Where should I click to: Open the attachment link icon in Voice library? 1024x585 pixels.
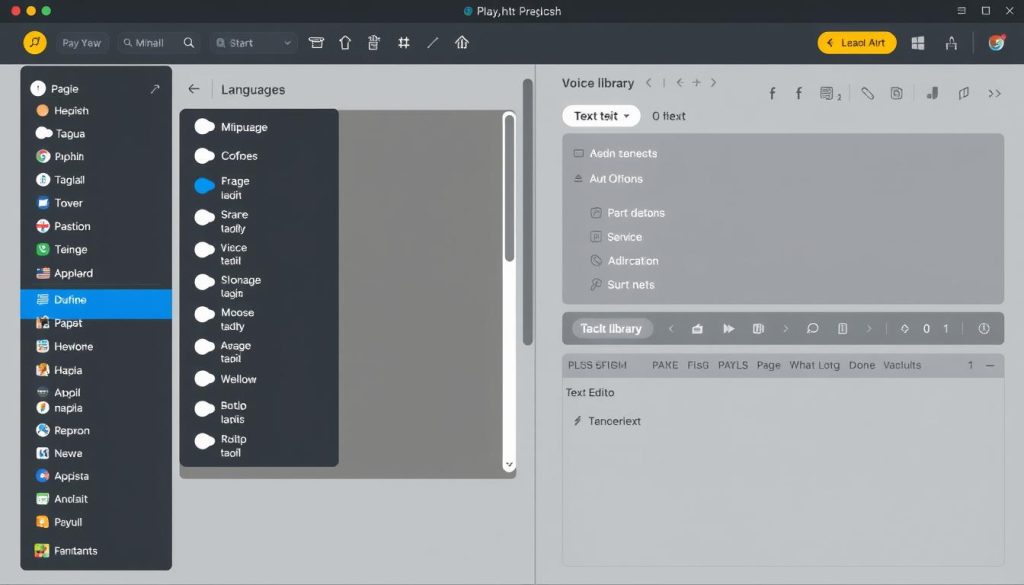coord(867,92)
